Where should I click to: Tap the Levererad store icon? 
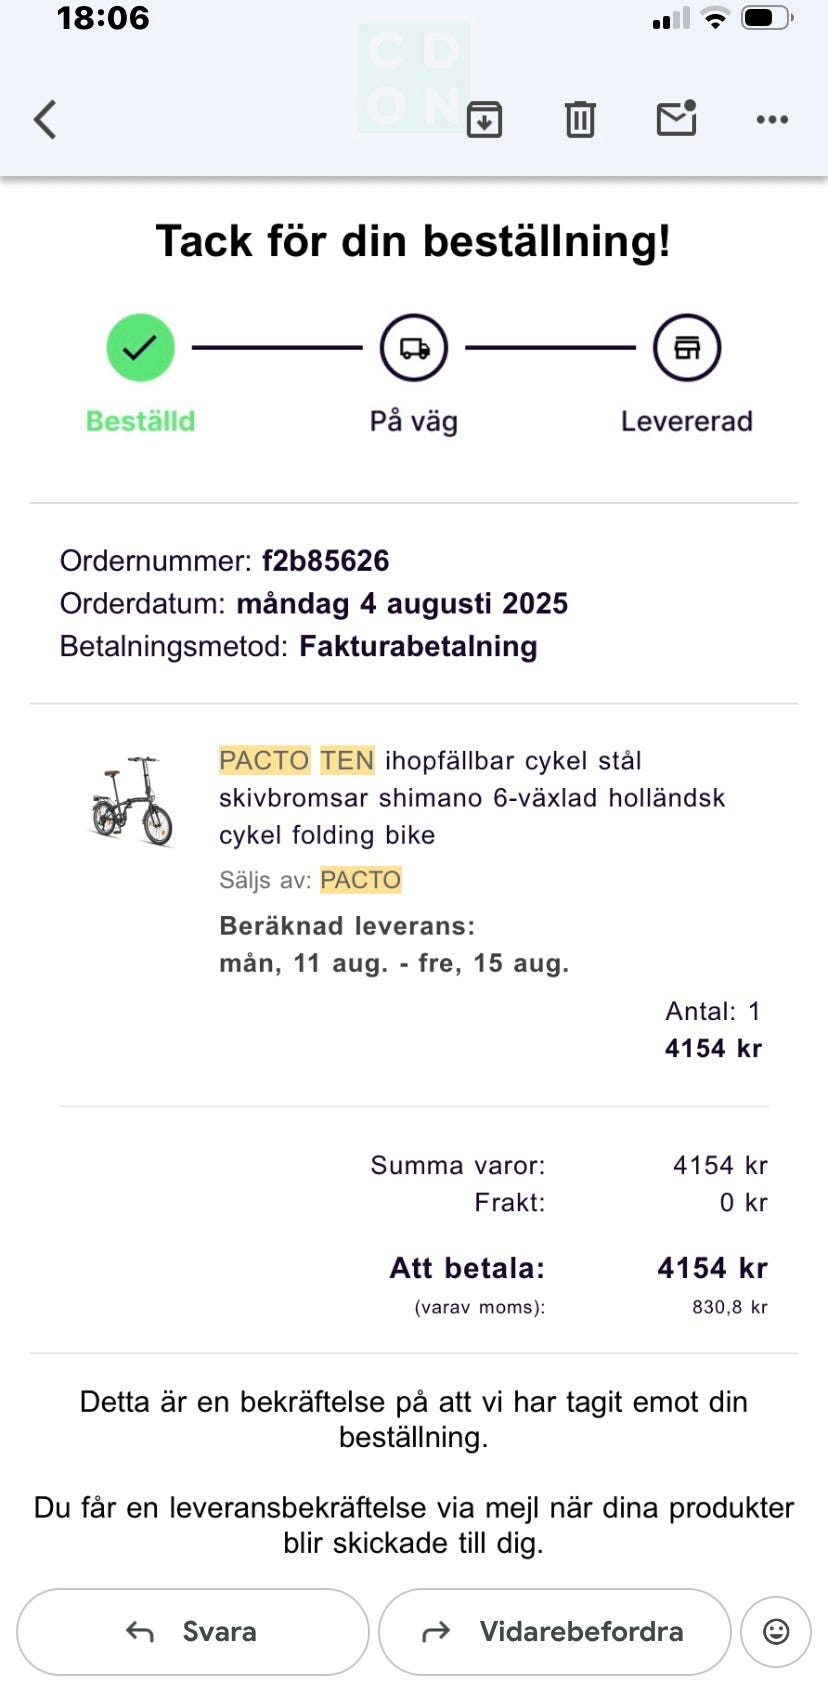[687, 348]
